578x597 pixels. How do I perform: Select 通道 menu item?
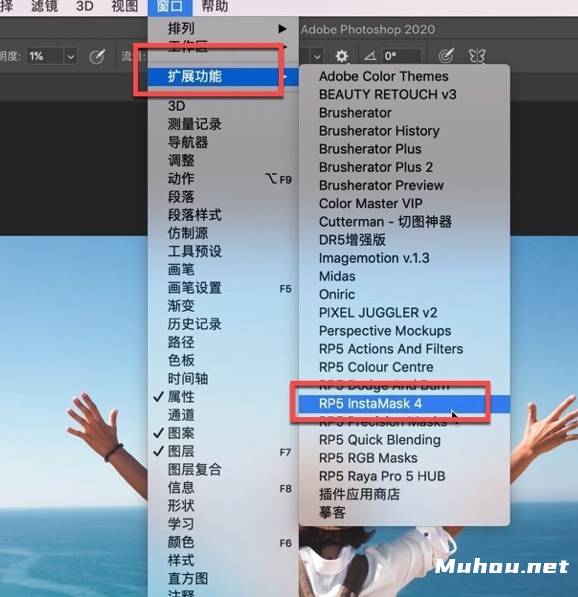click(223, 415)
